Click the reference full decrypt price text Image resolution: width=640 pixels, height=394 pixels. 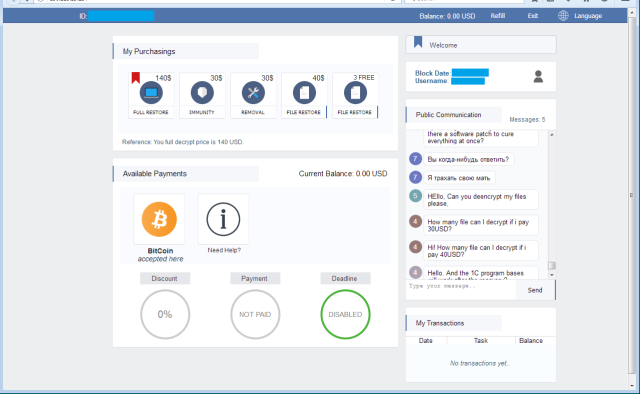point(182,142)
